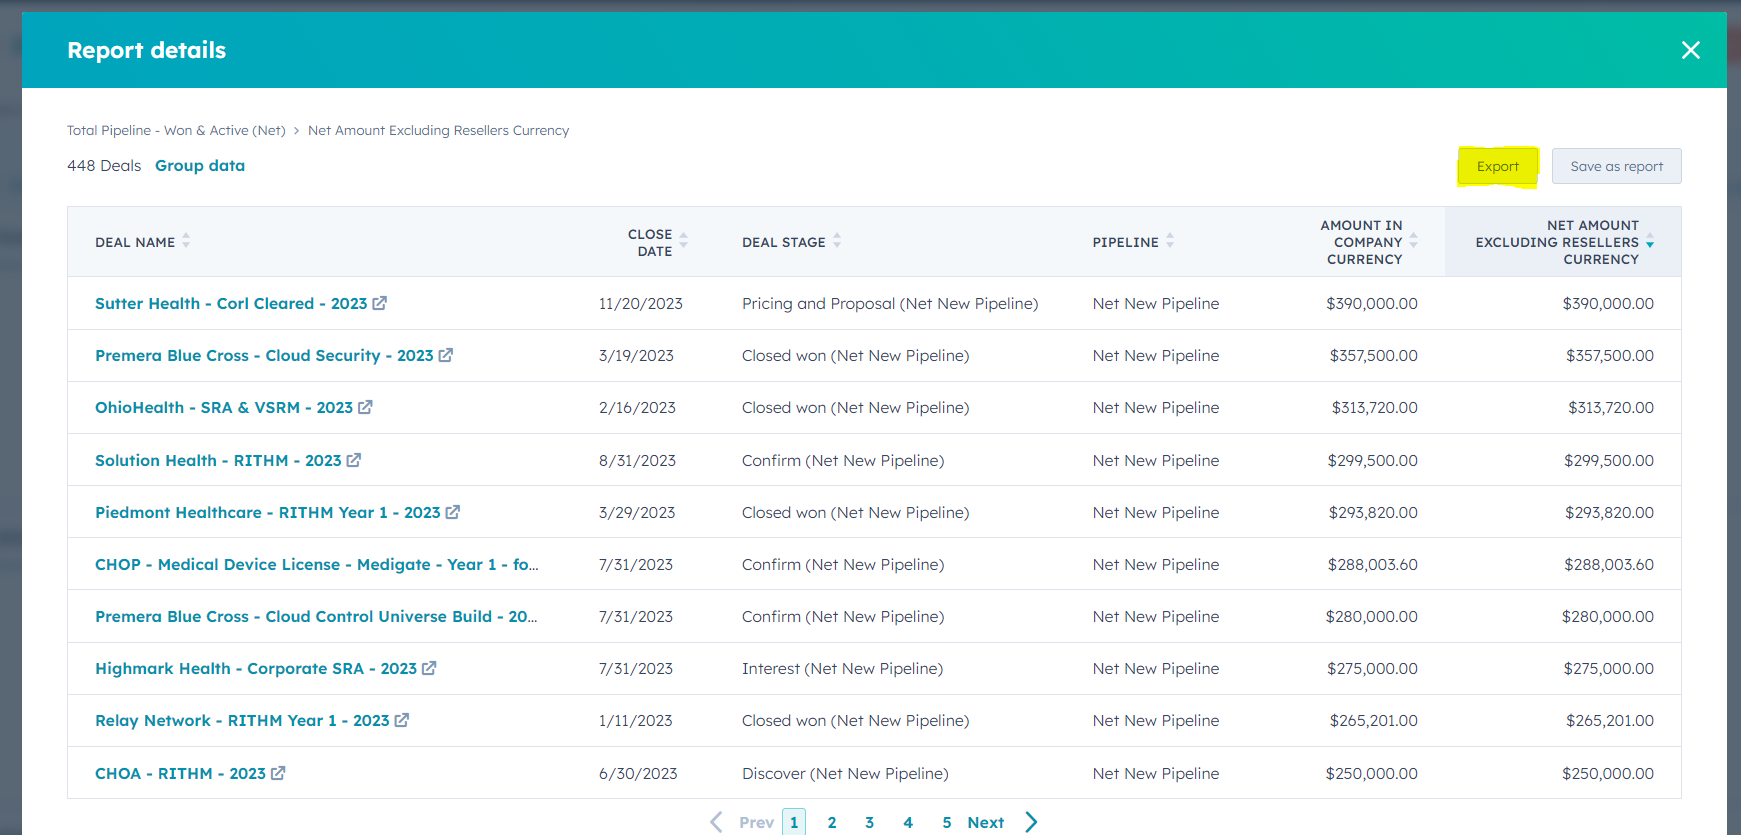Open Piedmont Healthcare deal external link icon

click(x=453, y=512)
